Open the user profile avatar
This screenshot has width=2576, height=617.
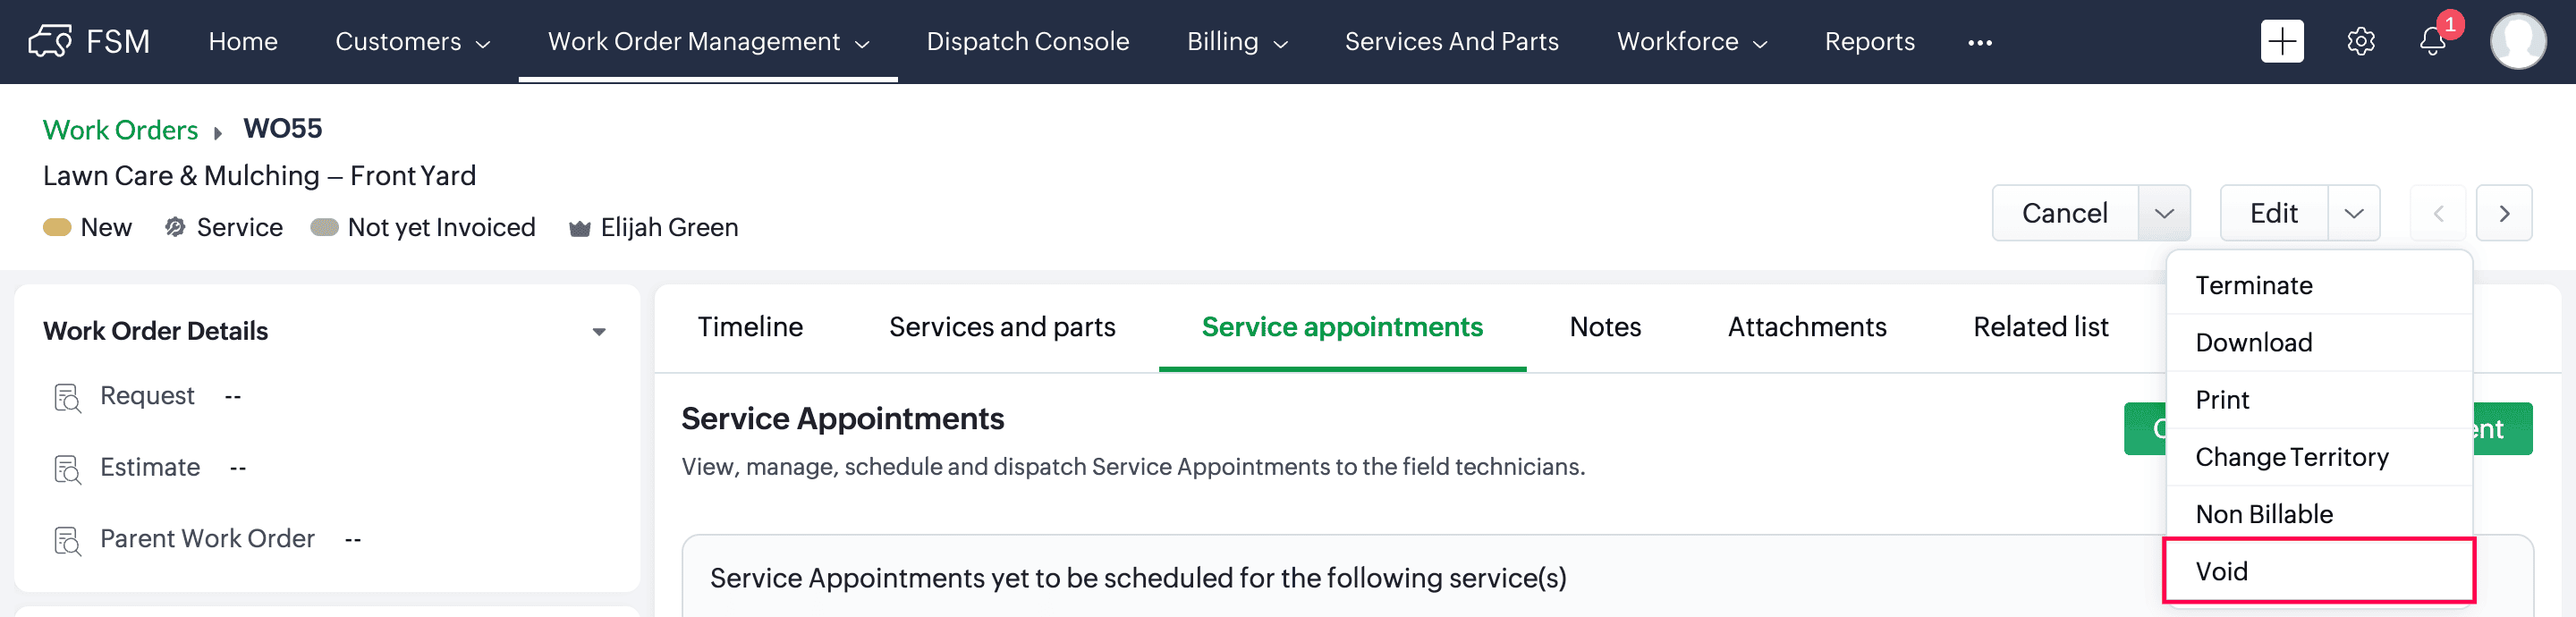coord(2517,41)
